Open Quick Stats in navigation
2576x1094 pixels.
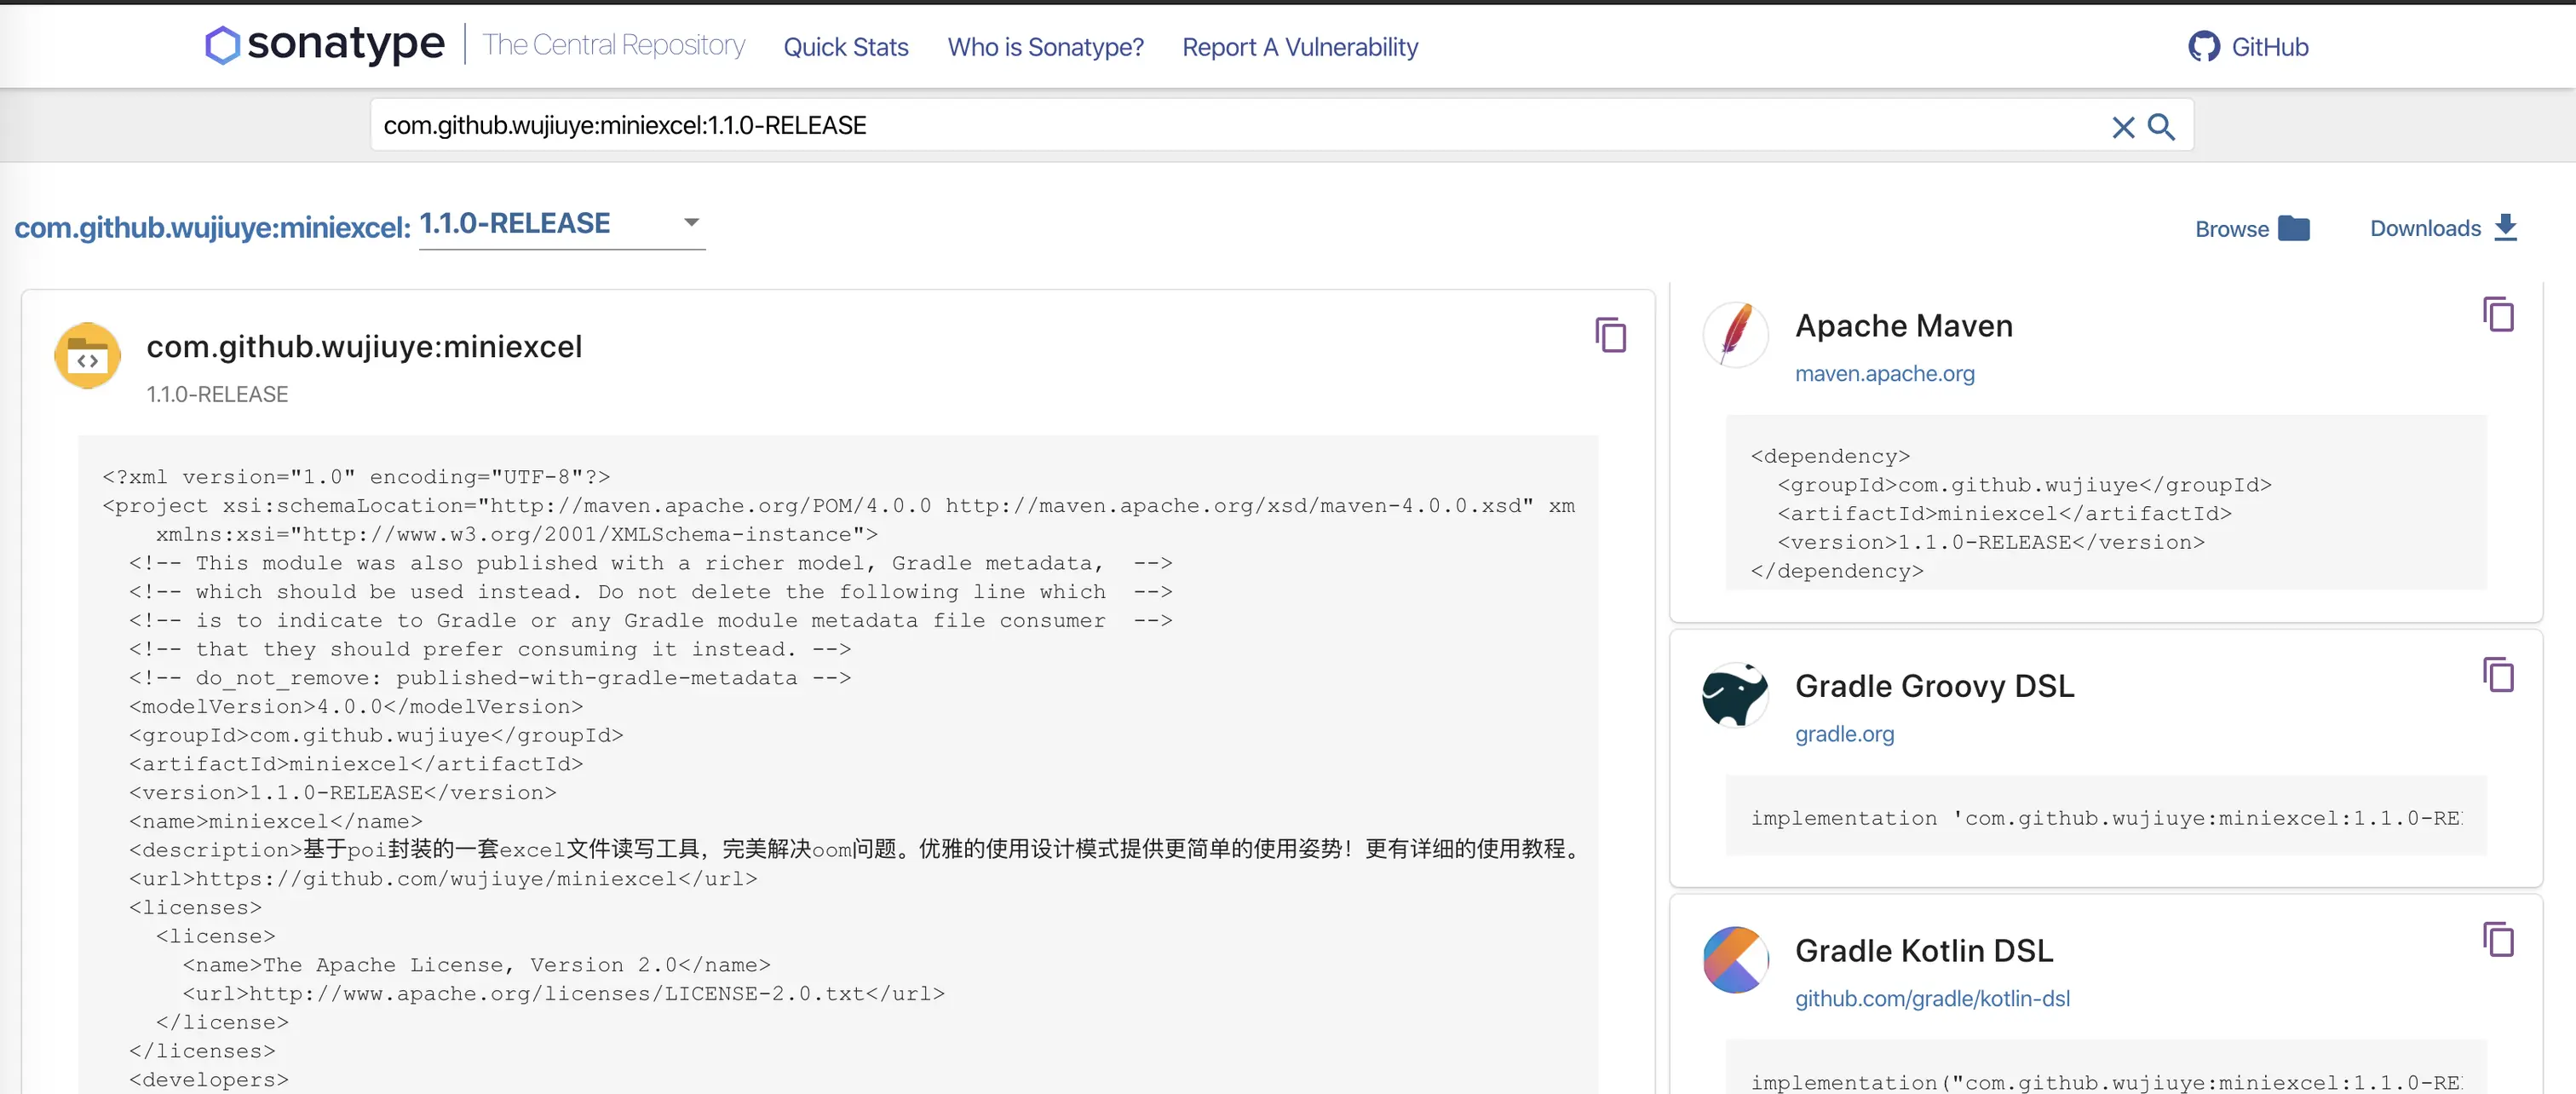[845, 47]
